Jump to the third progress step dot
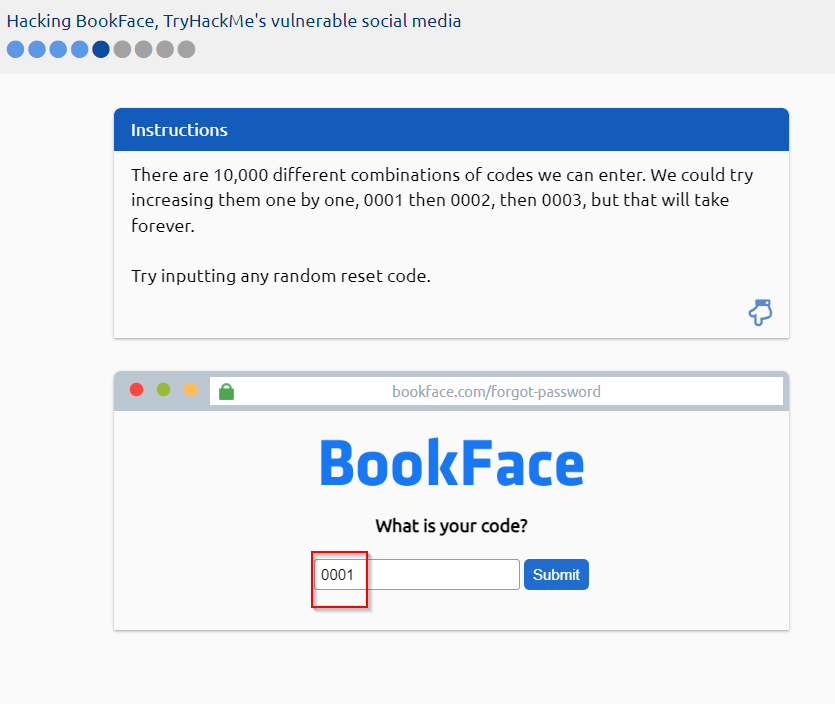 click(58, 49)
